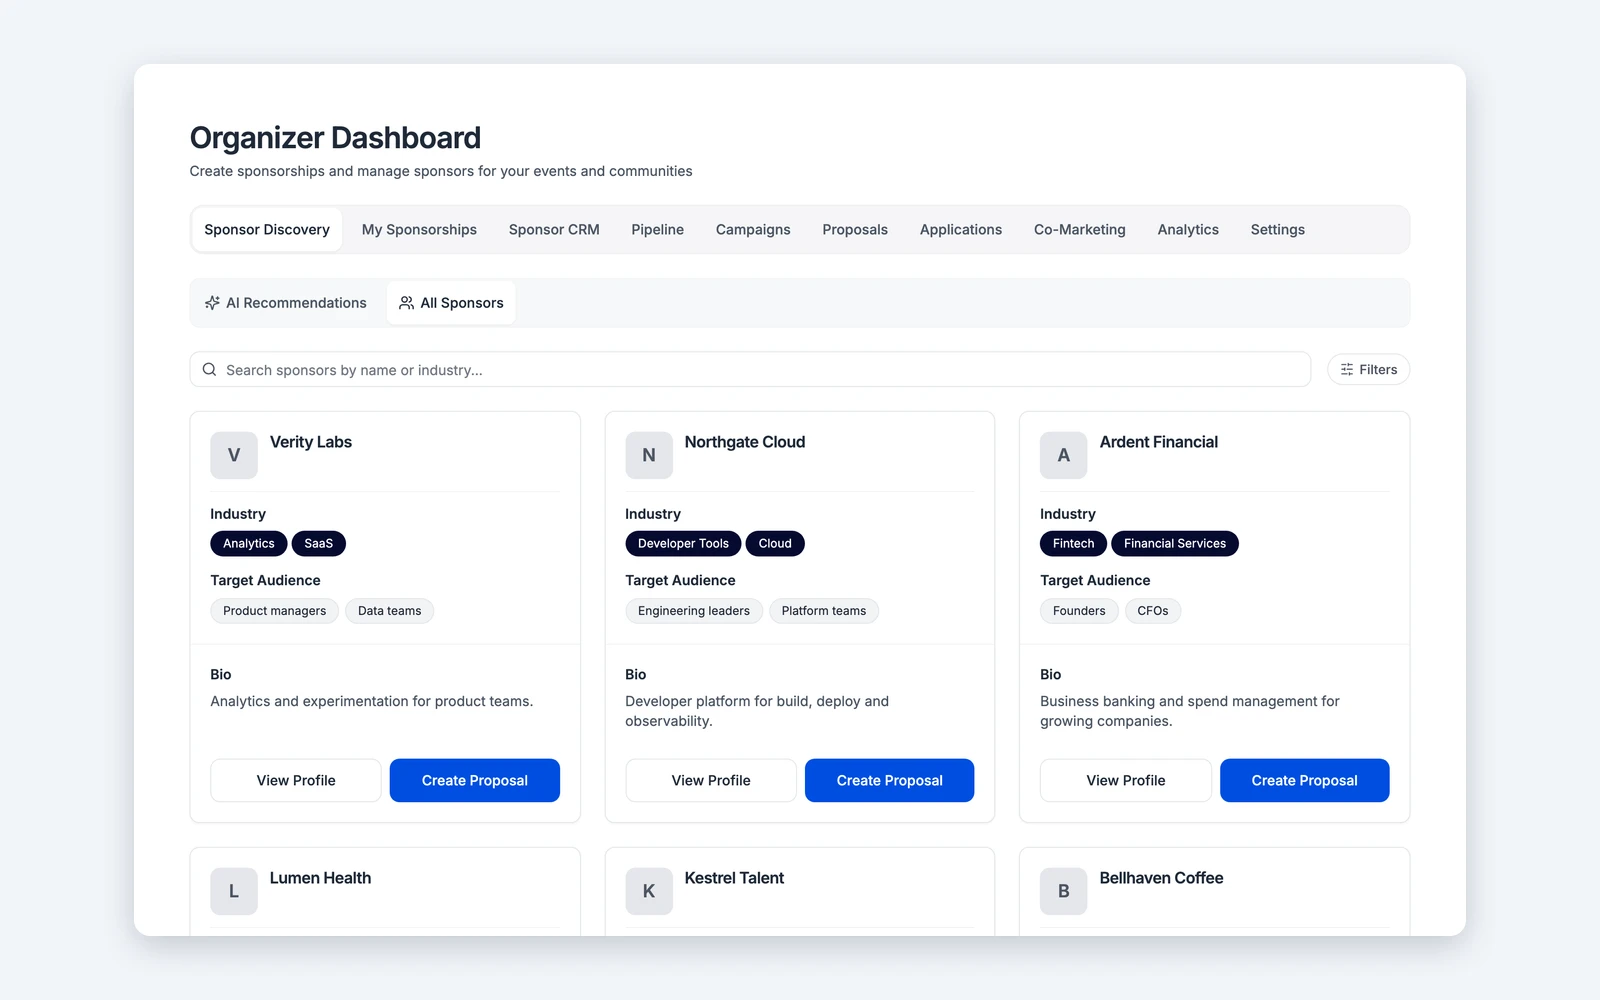
Task: Click the Data teams audience tag
Action: click(x=390, y=611)
